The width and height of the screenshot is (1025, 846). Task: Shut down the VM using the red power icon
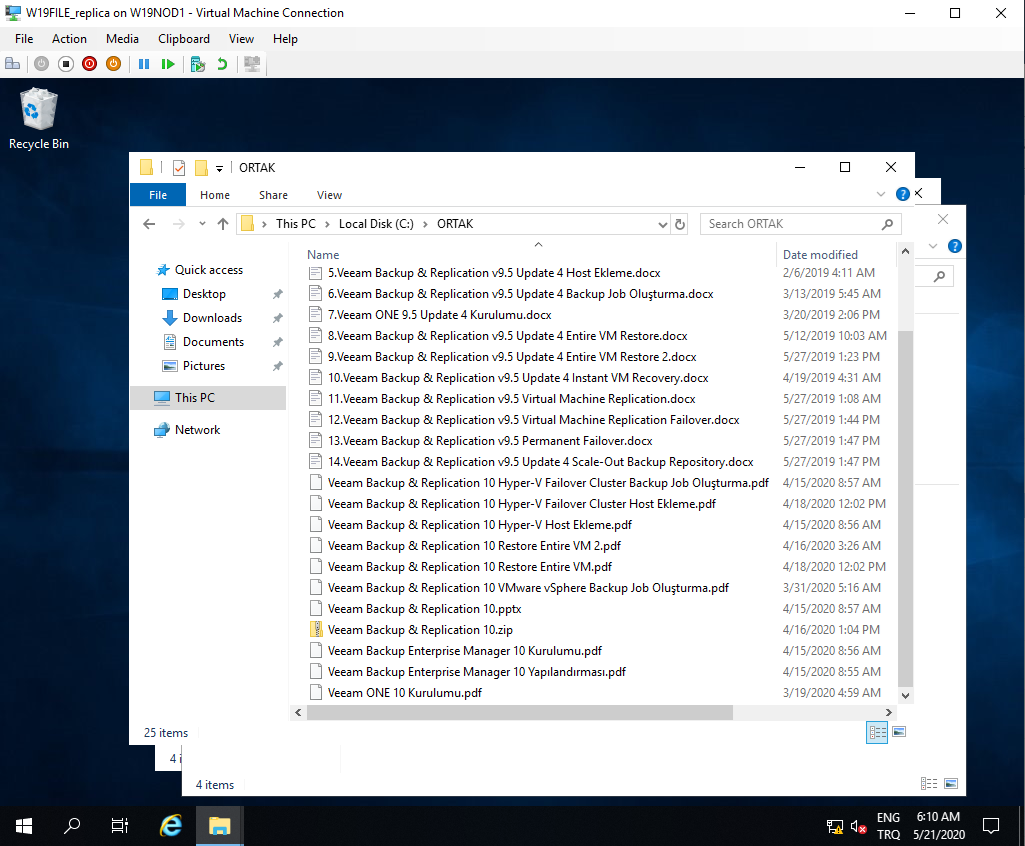[90, 64]
